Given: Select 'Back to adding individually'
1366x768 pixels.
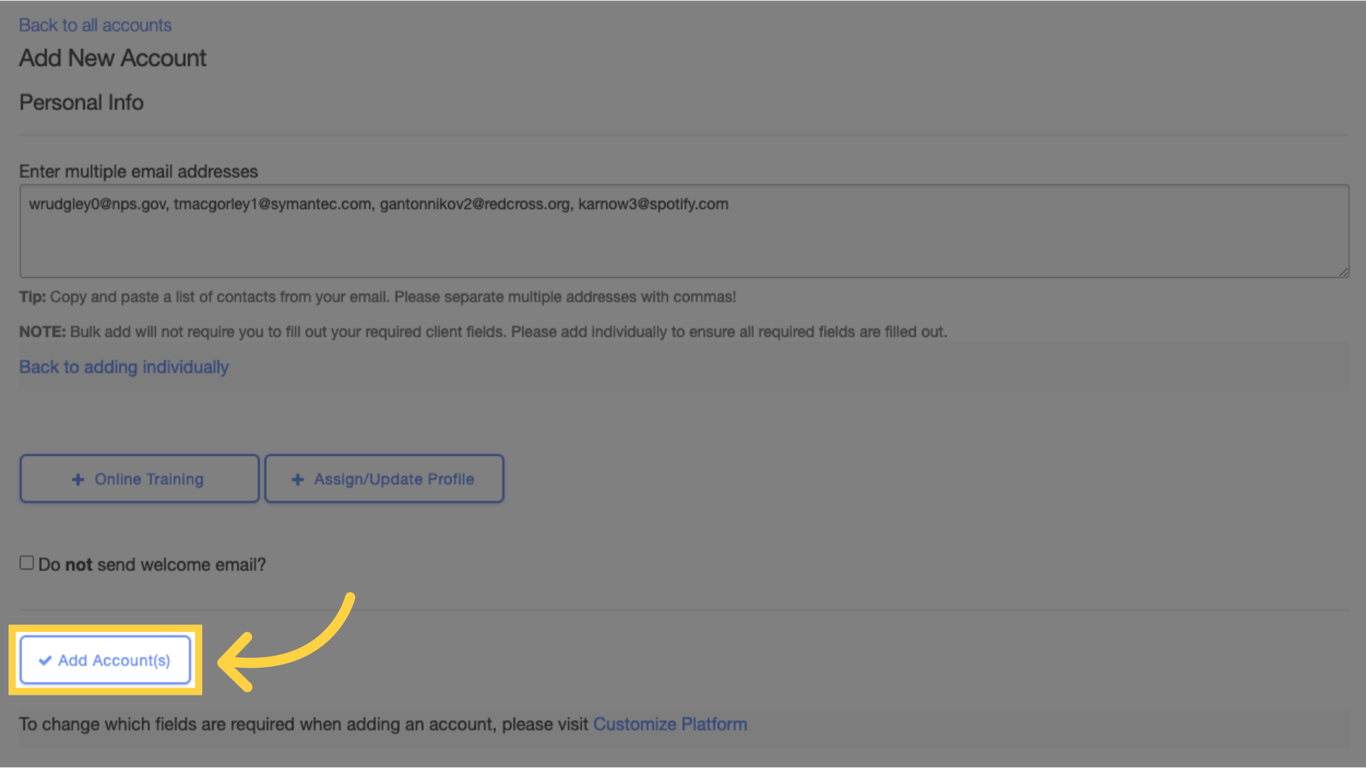Looking at the screenshot, I should 124,367.
